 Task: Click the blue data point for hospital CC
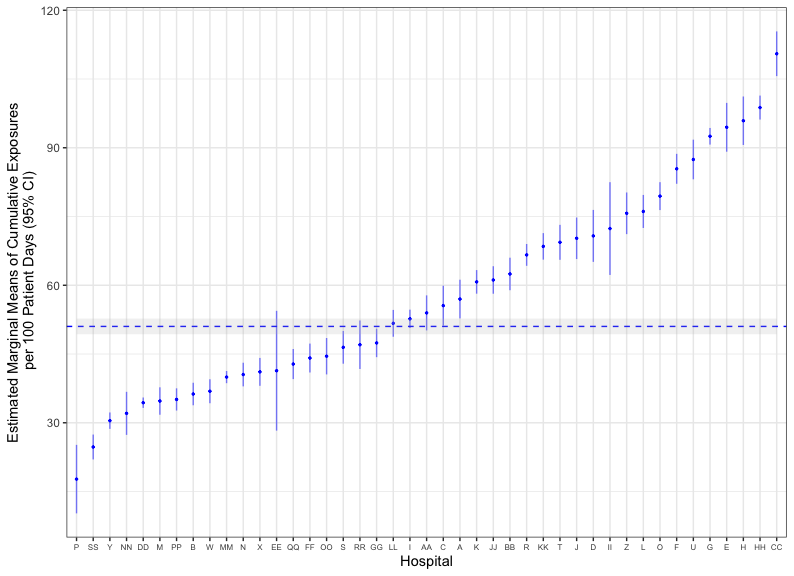pos(776,54)
